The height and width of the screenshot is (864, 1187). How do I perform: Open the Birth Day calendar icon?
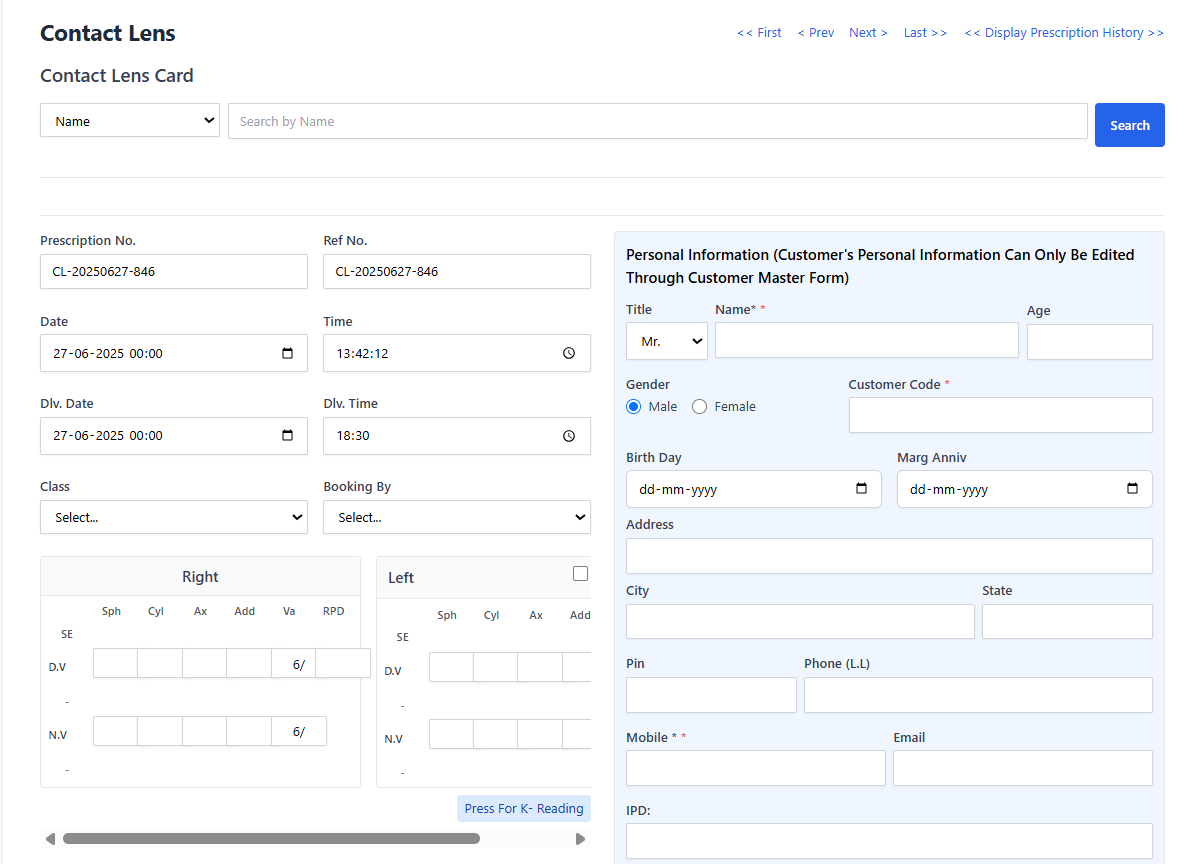click(861, 488)
